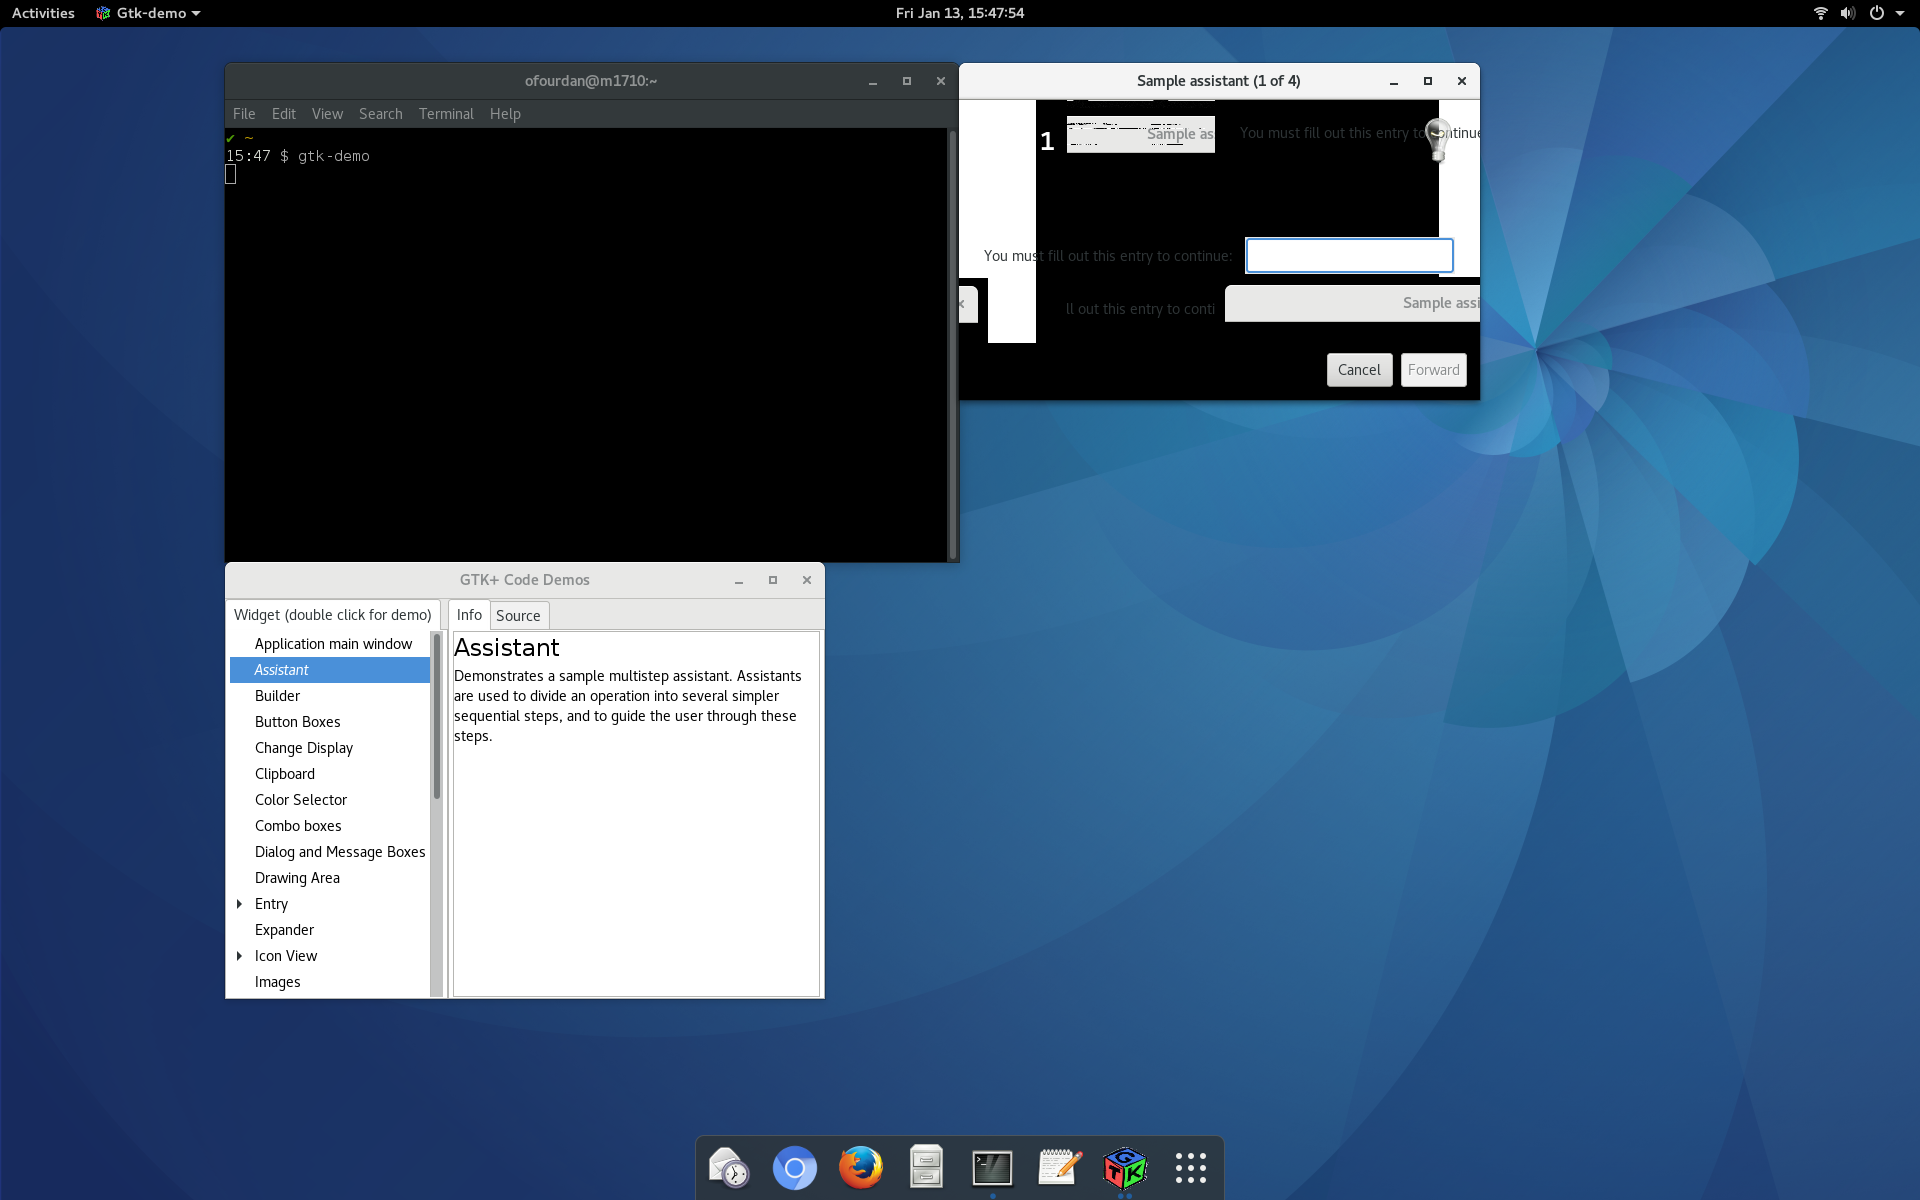Open the Terminal menu in the menu bar
The width and height of the screenshot is (1920, 1200).
coord(446,114)
